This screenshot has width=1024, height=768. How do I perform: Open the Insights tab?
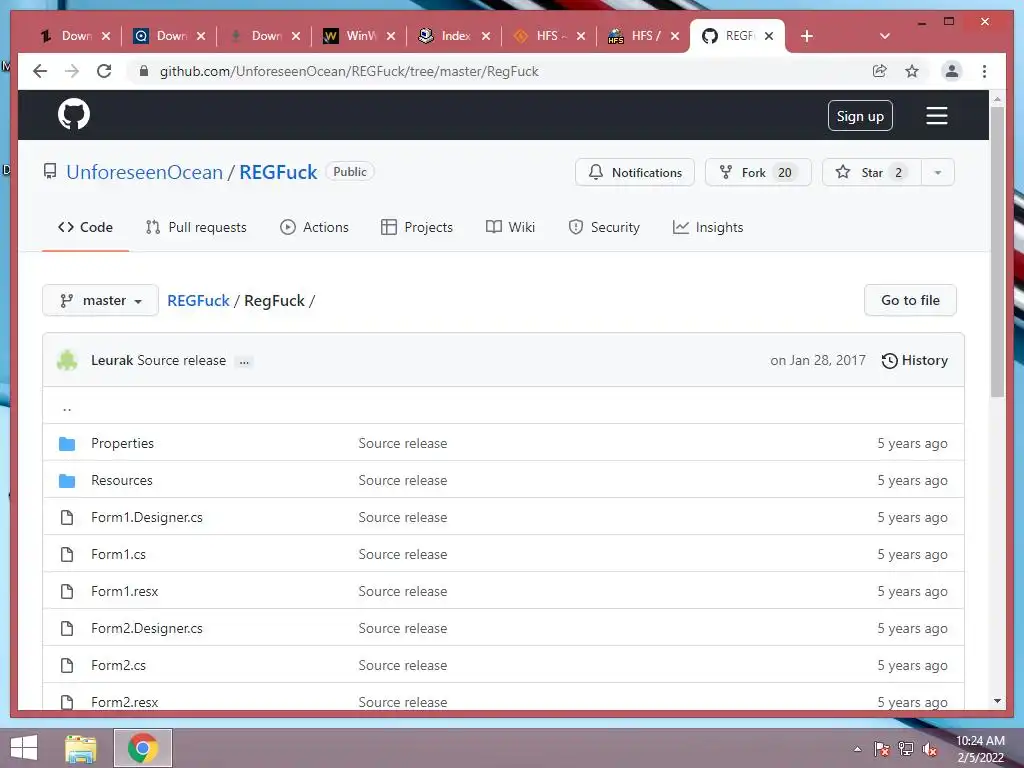pos(708,227)
